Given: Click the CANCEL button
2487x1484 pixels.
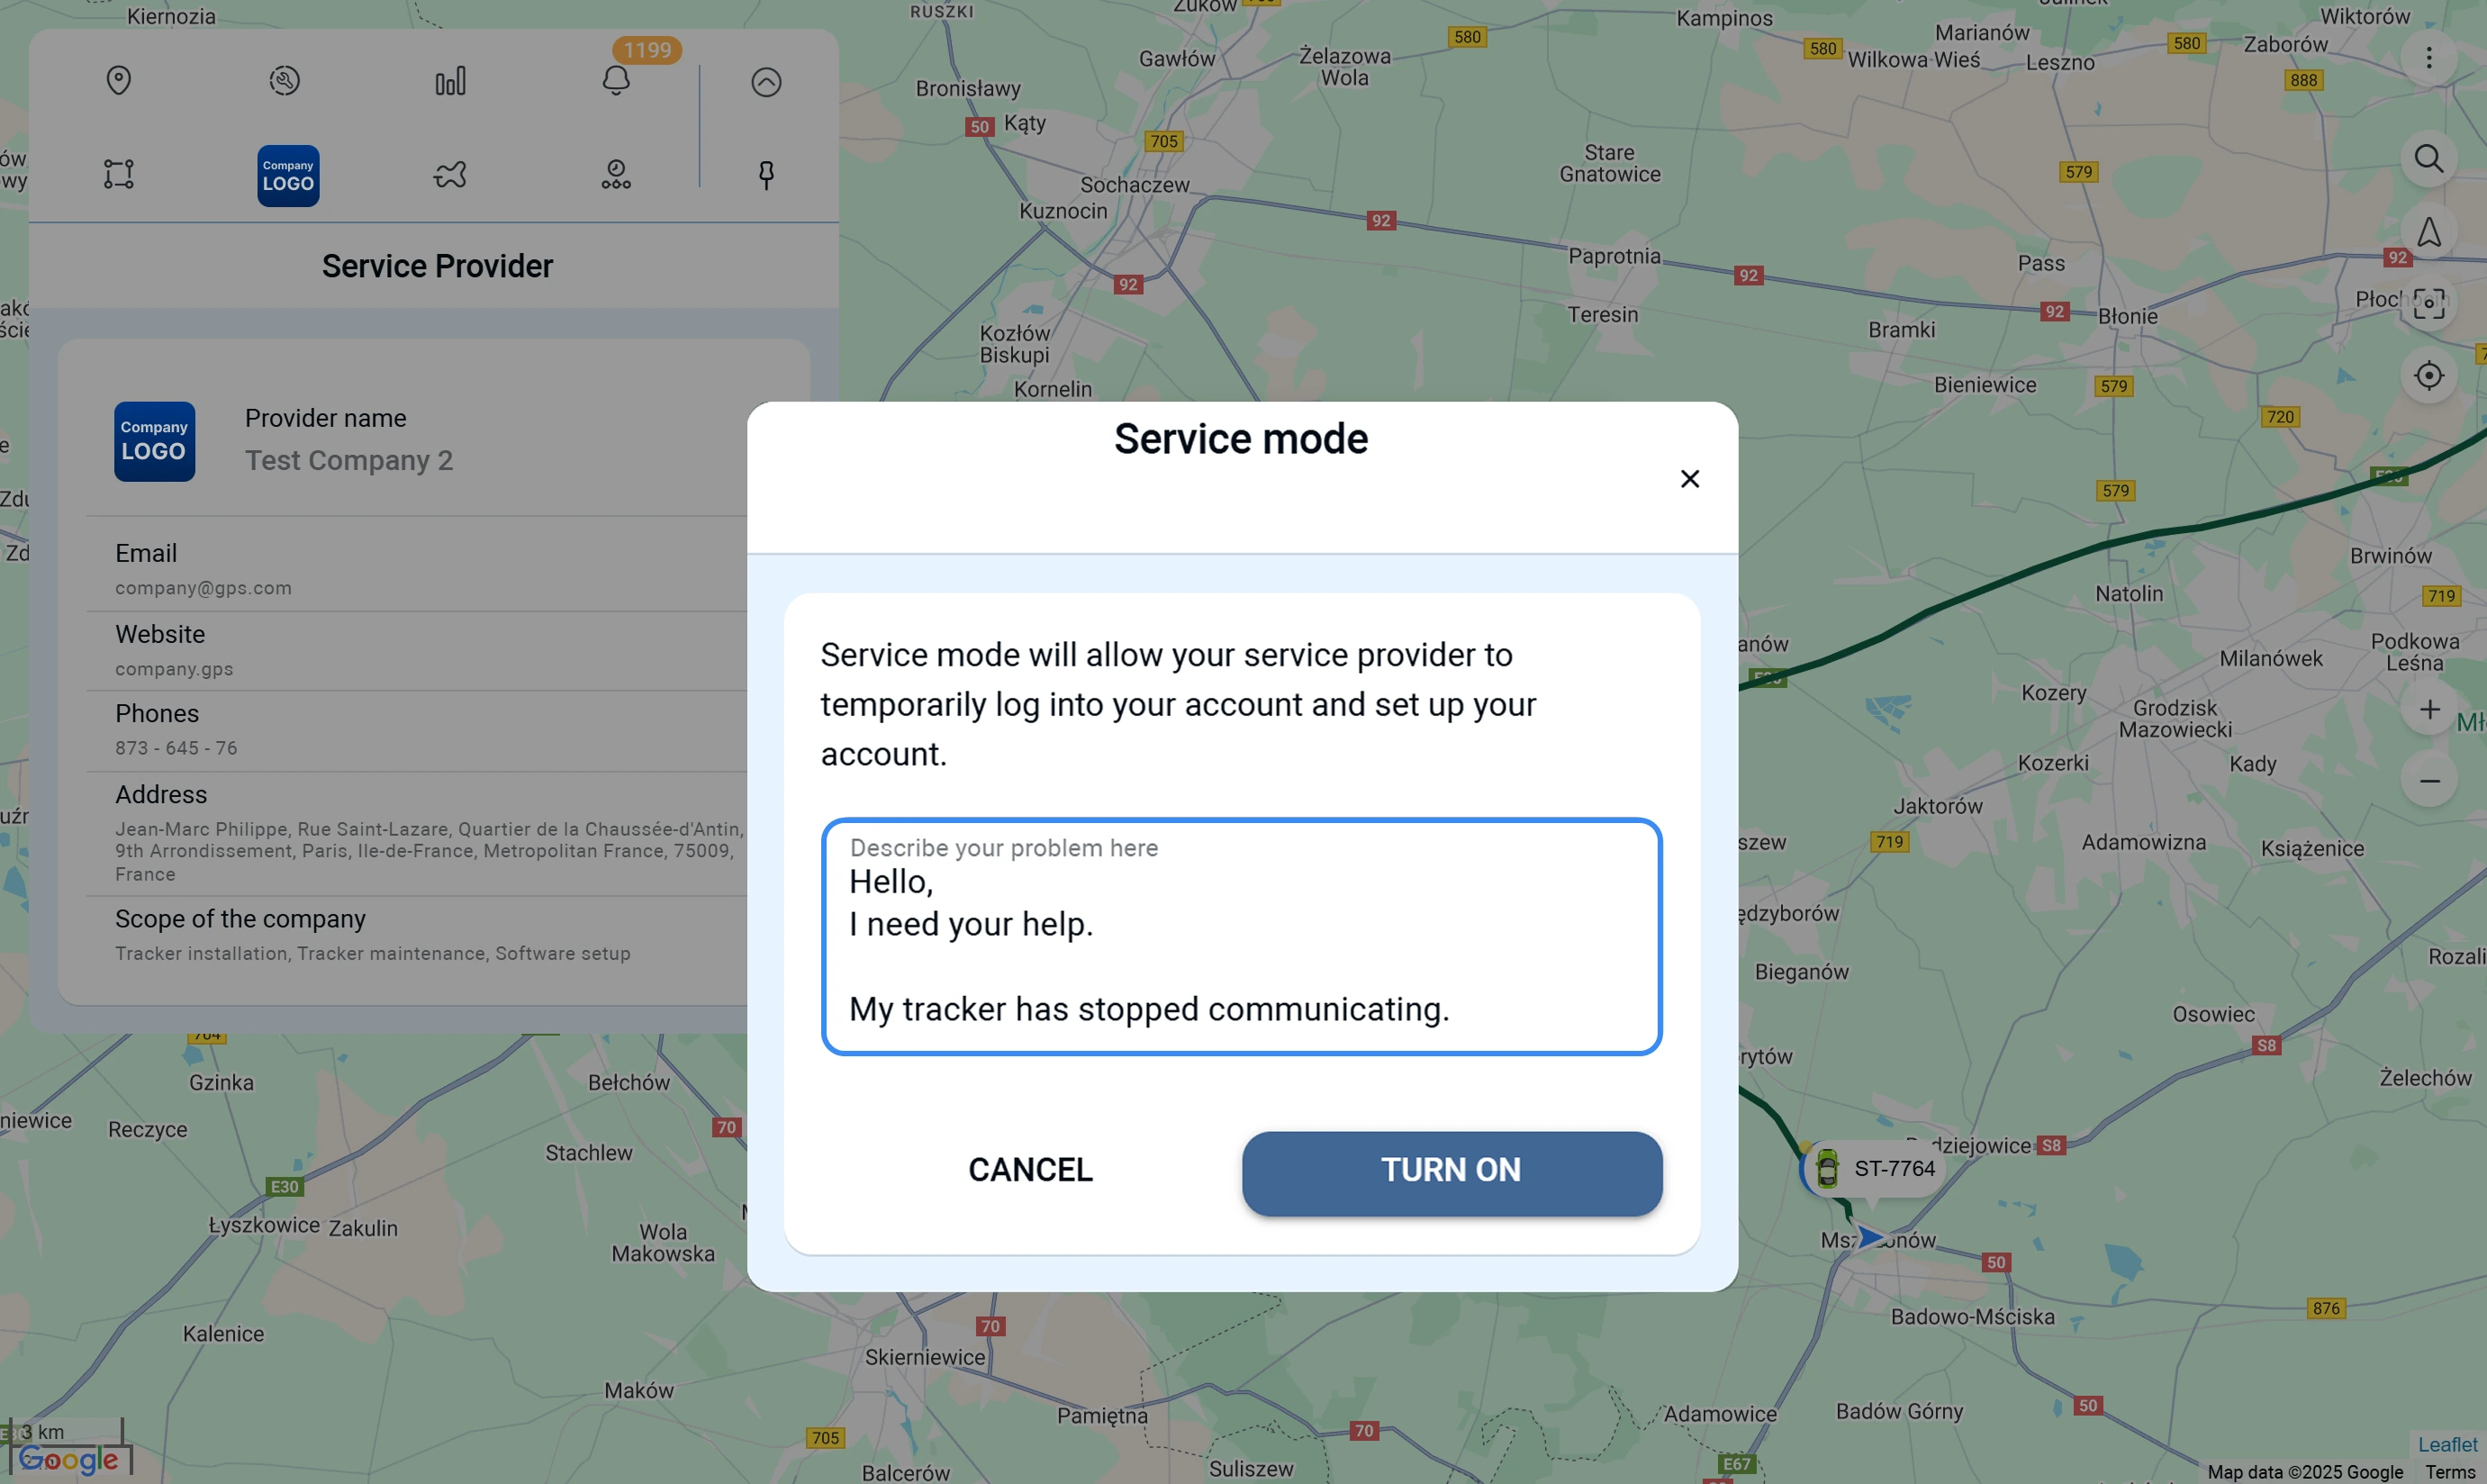Looking at the screenshot, I should [x=1030, y=1170].
